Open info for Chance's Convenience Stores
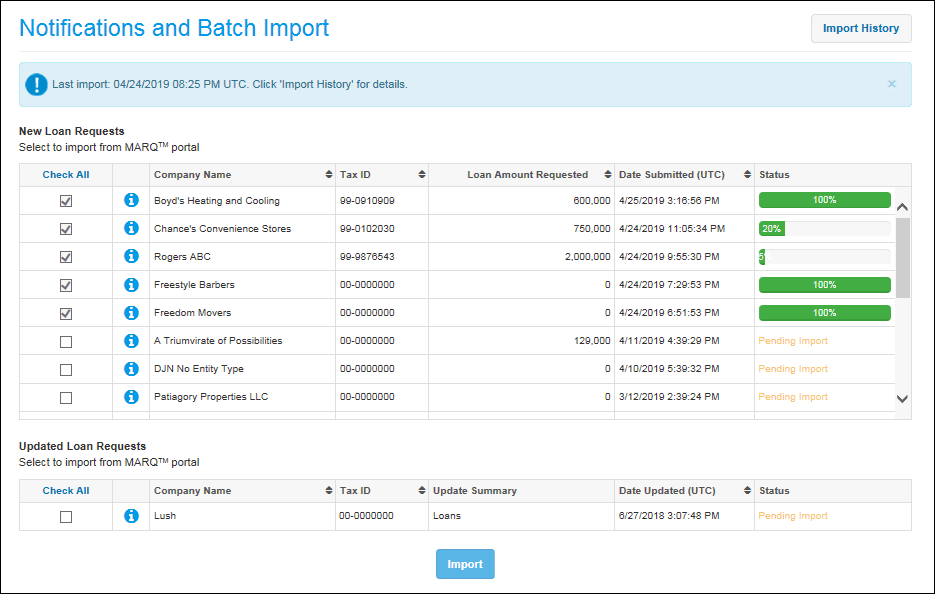 [x=131, y=228]
